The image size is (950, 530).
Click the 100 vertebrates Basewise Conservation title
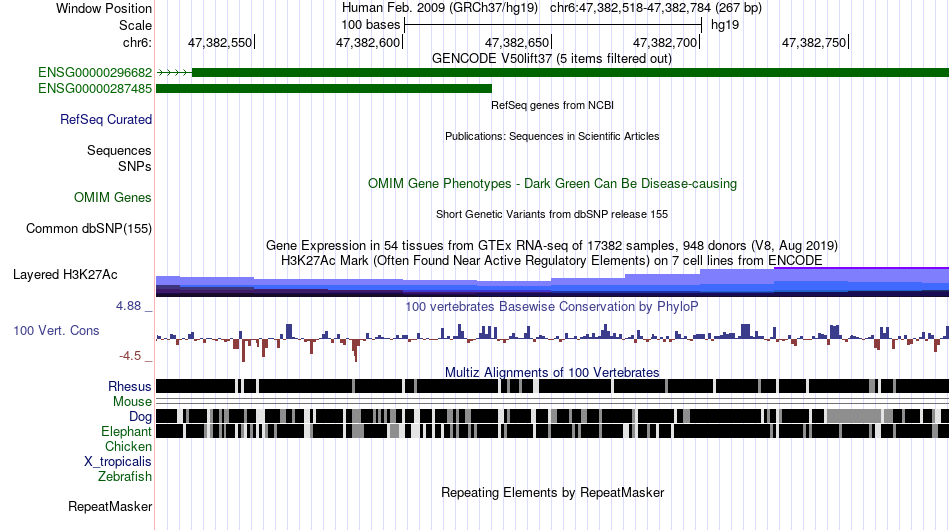click(552, 306)
